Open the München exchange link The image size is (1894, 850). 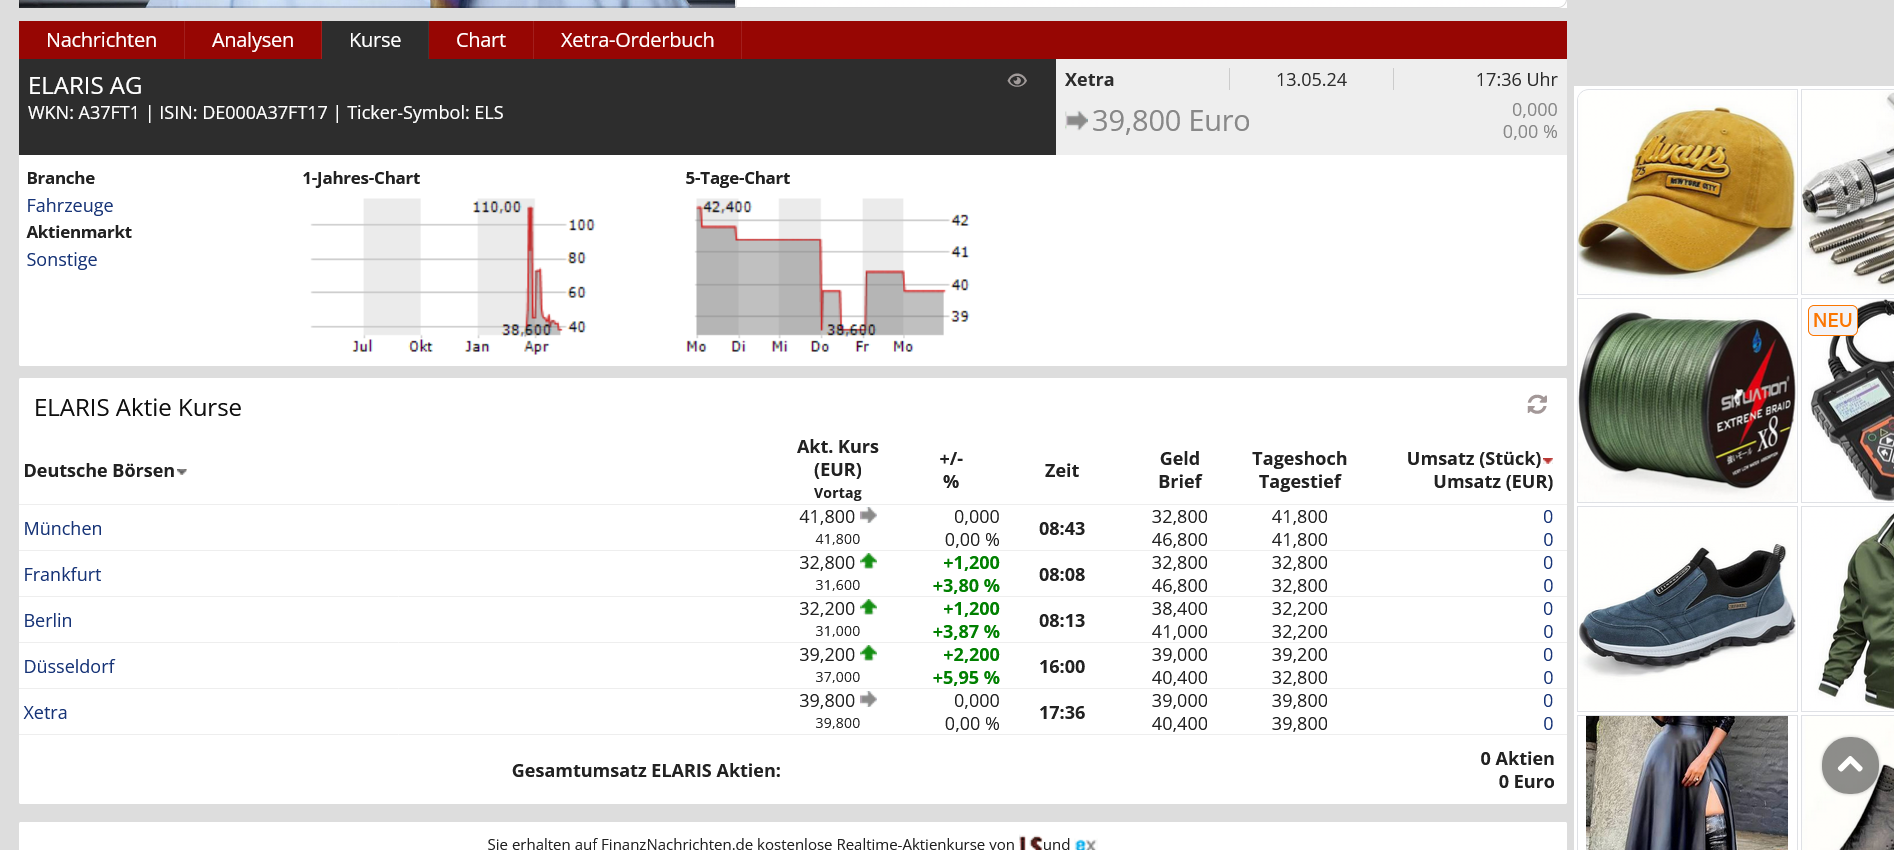(63, 528)
